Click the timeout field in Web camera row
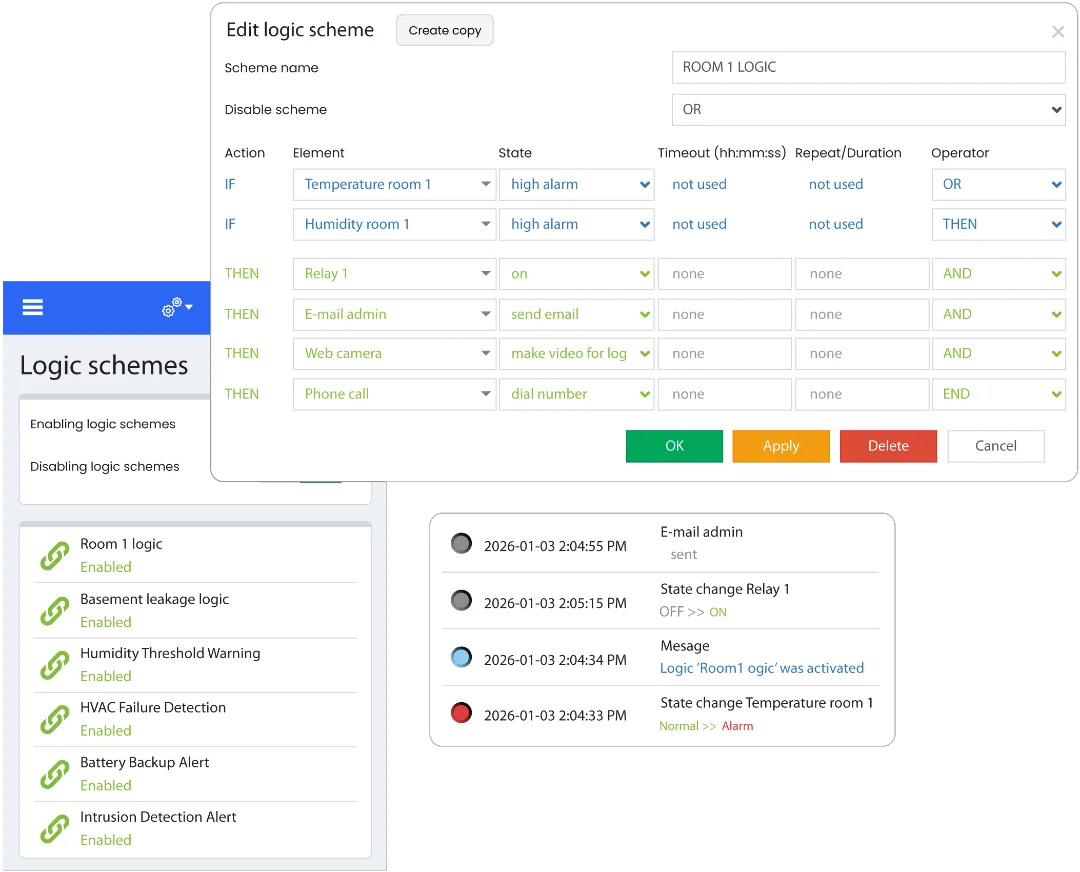 725,354
